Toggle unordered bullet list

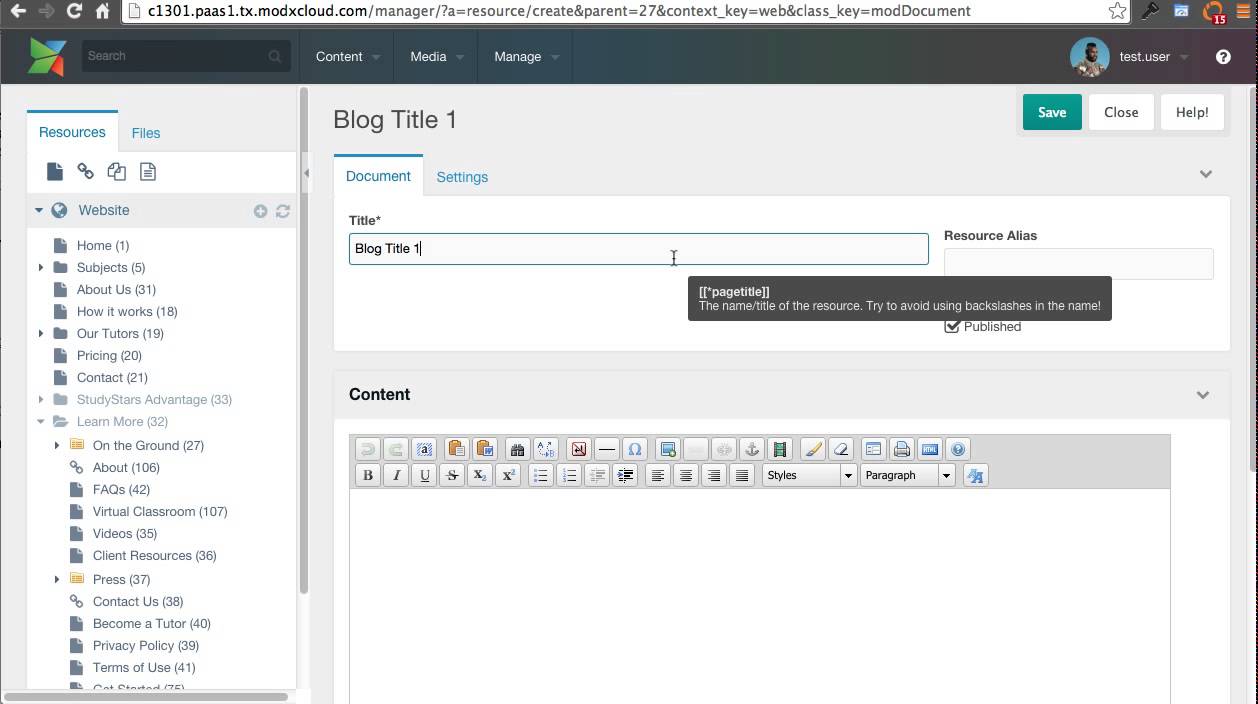(541, 475)
